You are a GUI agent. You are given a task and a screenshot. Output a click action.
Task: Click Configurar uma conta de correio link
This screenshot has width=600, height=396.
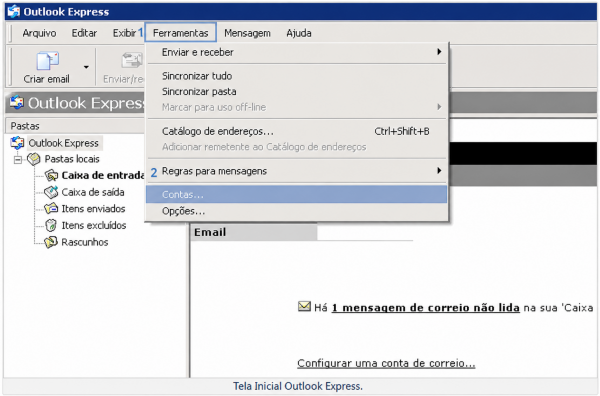coord(386,363)
